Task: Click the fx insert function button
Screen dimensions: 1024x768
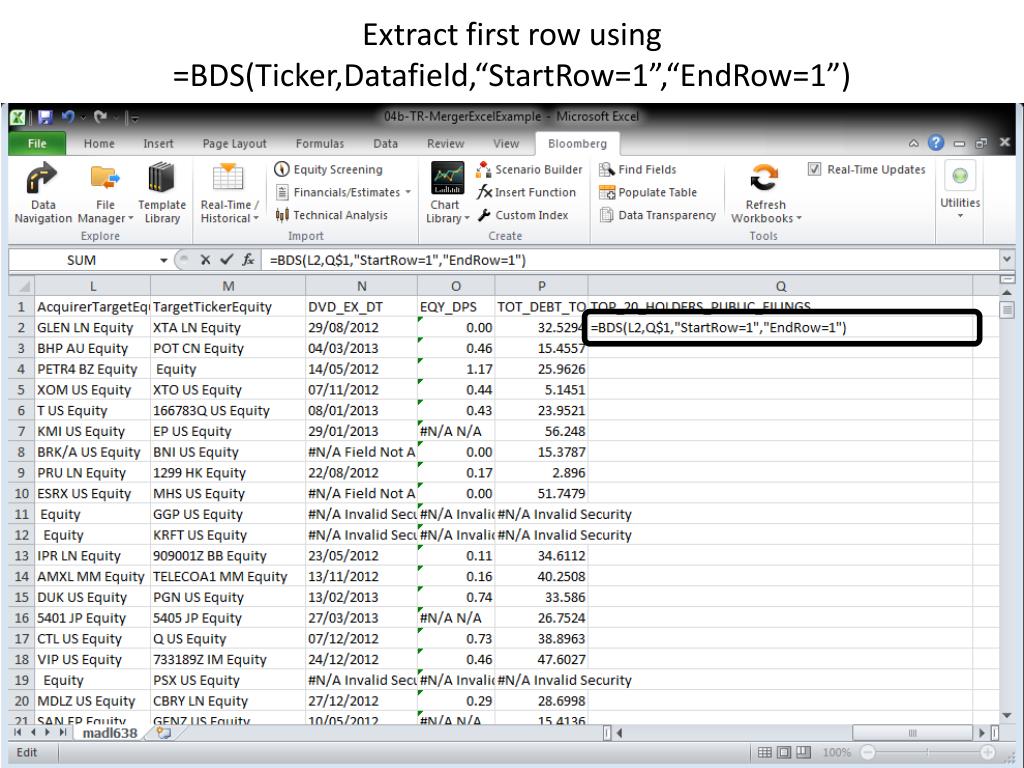Action: 248,260
